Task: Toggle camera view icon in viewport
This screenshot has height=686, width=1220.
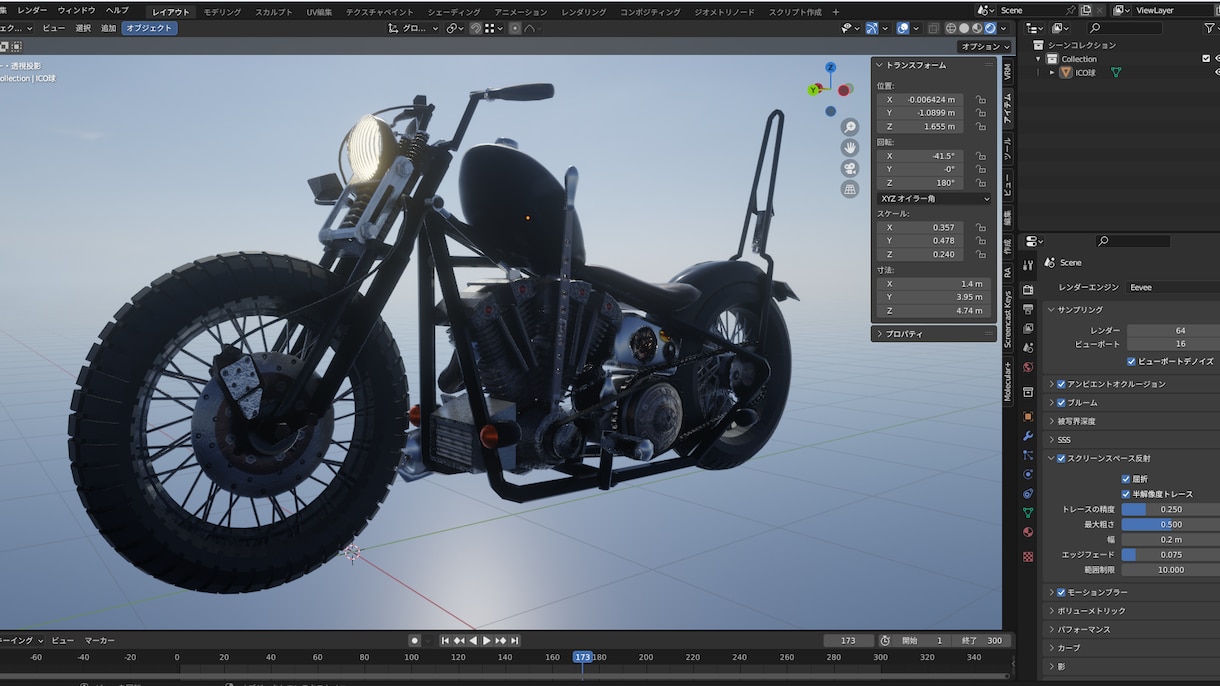Action: (850, 168)
